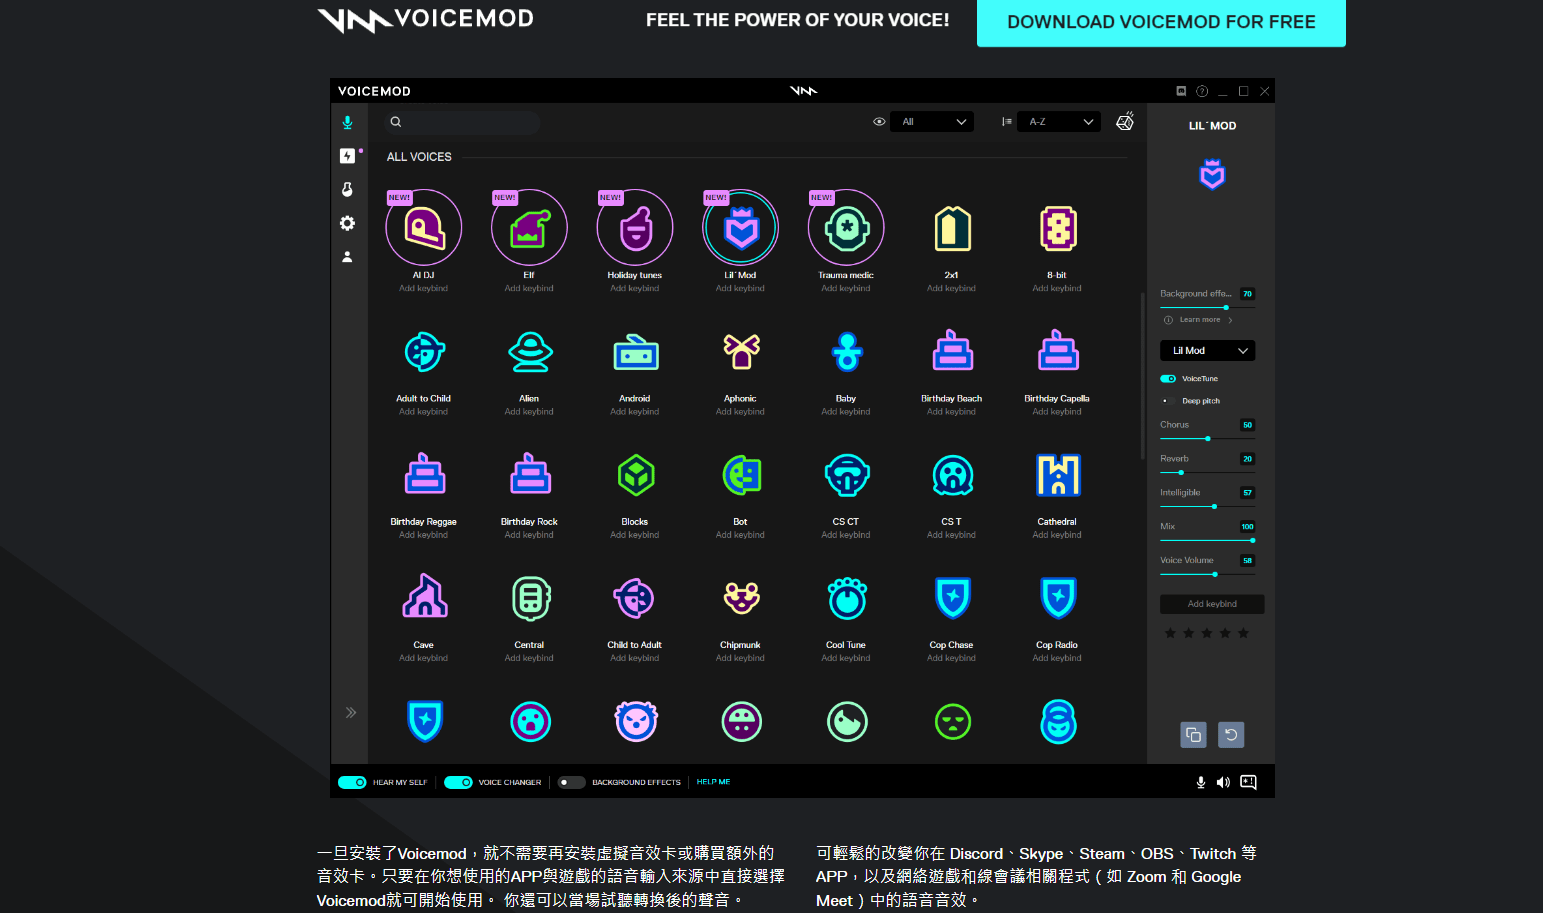Expand the Lil Mod preset dropdown
This screenshot has width=1543, height=913.
click(x=1207, y=351)
